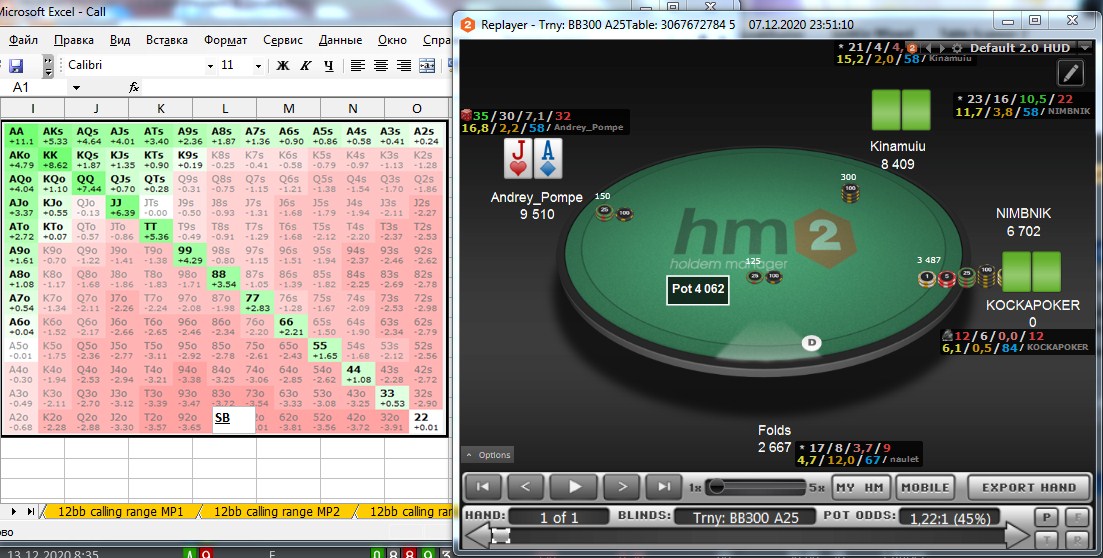Image resolution: width=1103 pixels, height=558 pixels.
Task: Align cell text right in Excel
Action: click(404, 65)
